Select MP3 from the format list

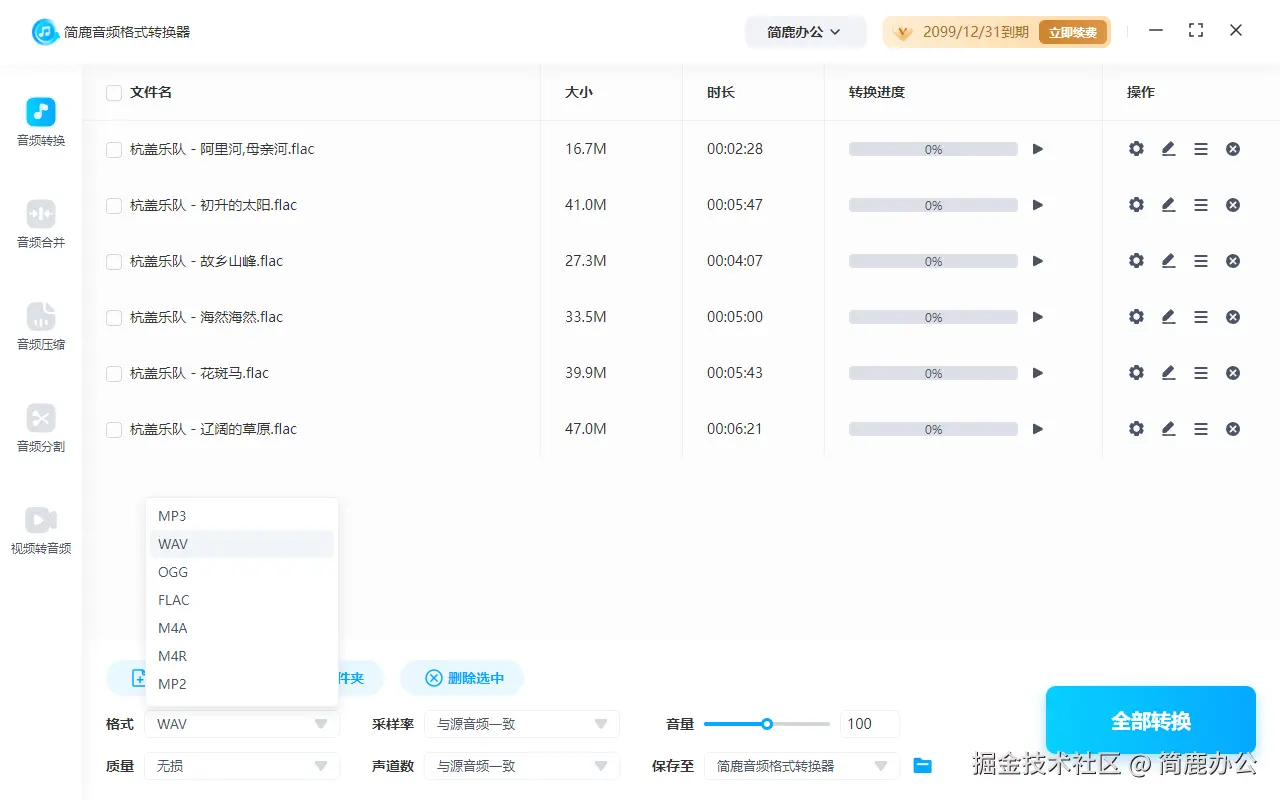[172, 515]
